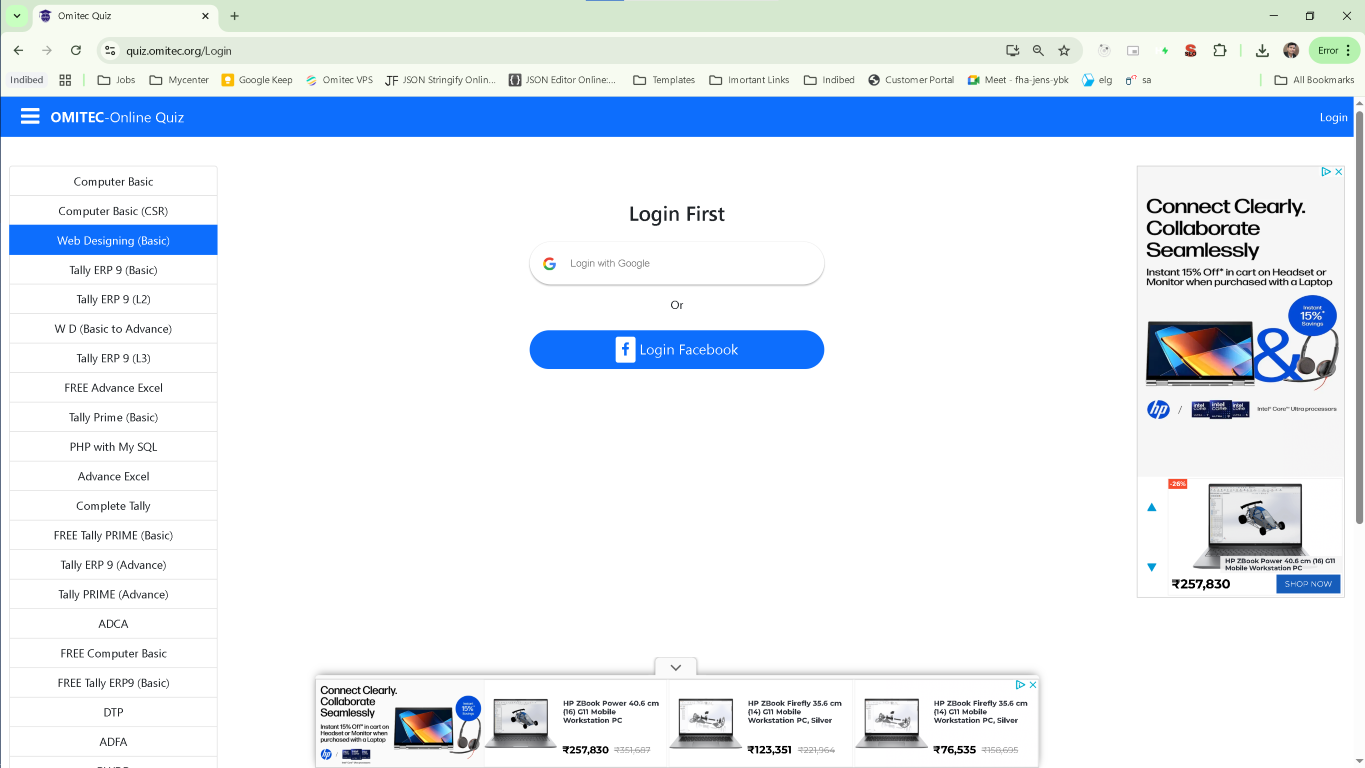Collapse the bottom ad with chevron

(676, 667)
